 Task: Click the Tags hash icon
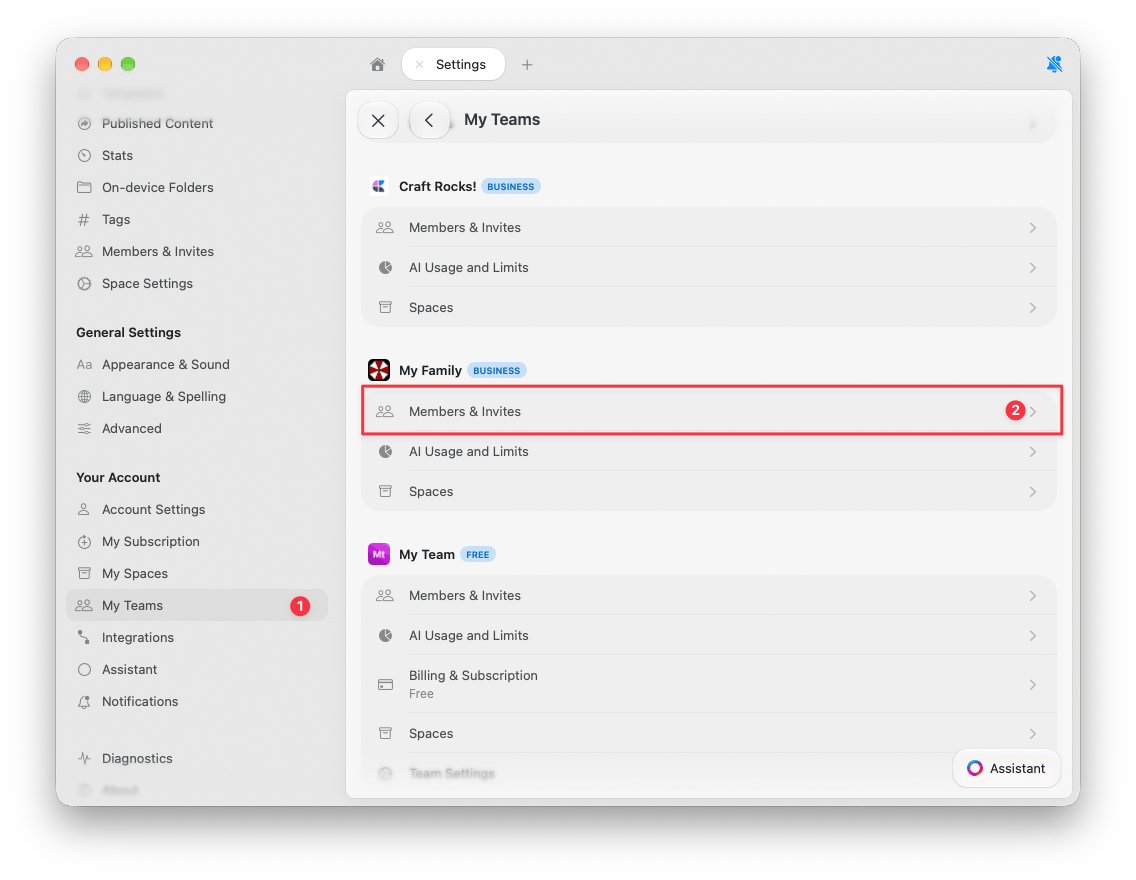point(84,219)
